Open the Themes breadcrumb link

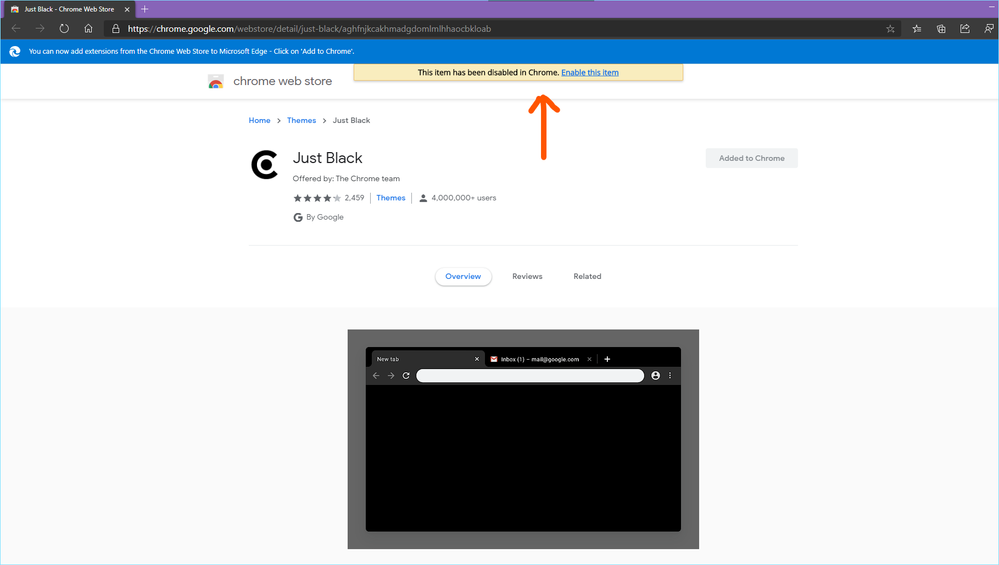pos(301,120)
